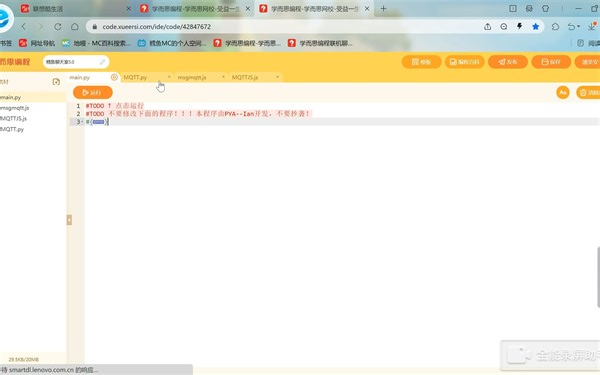
Task: Switch to the msgmqtt.js editor tab
Action: pos(192,77)
